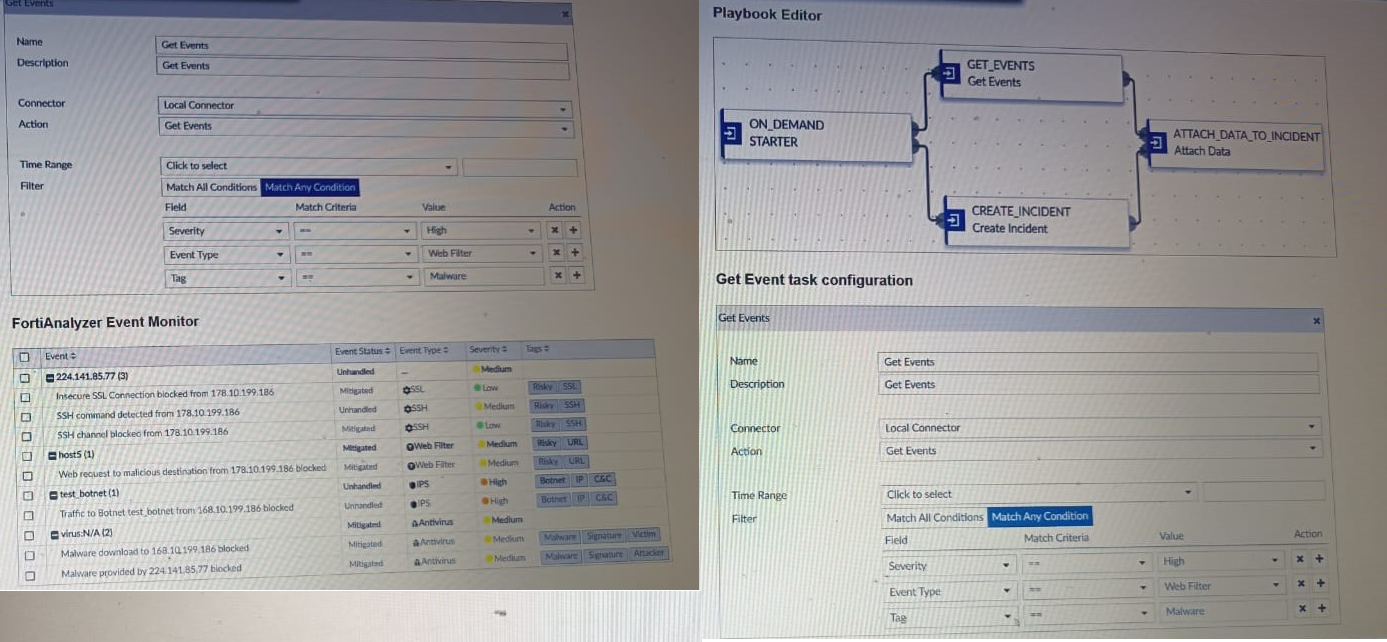Click the orange High severity dot for test_botnet
The width and height of the screenshot is (1387, 642).
(485, 481)
